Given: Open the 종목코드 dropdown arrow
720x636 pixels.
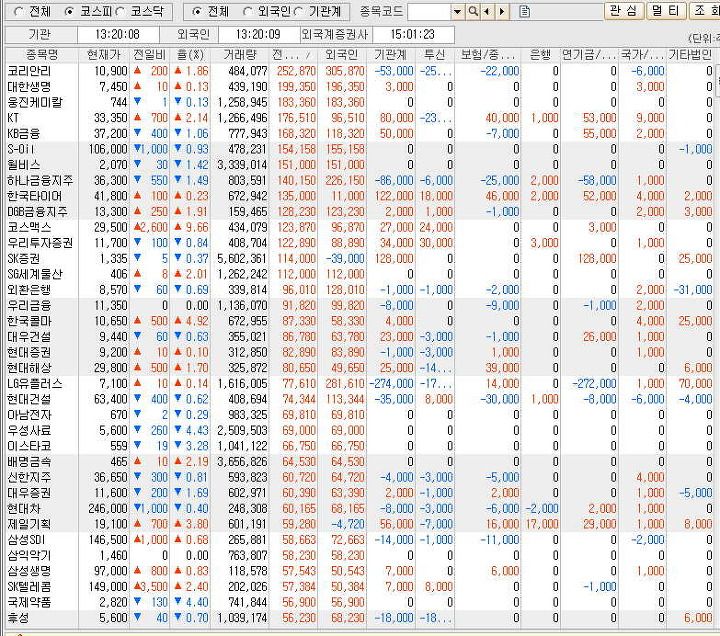Looking at the screenshot, I should 457,12.
